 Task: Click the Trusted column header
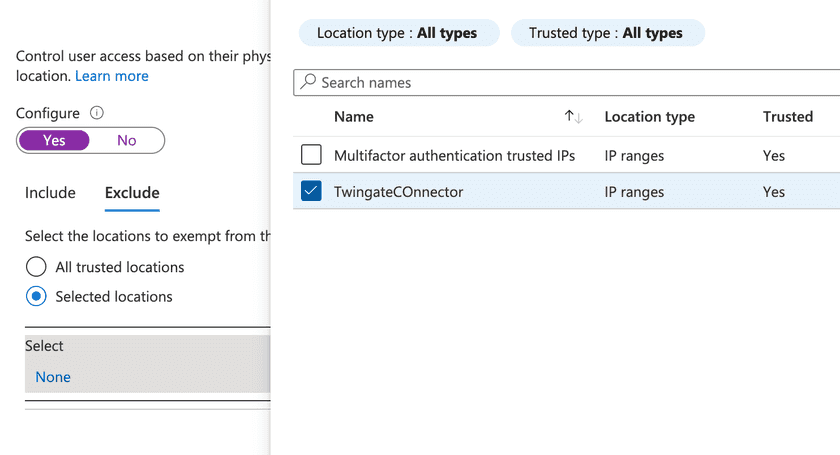pyautogui.click(x=787, y=117)
